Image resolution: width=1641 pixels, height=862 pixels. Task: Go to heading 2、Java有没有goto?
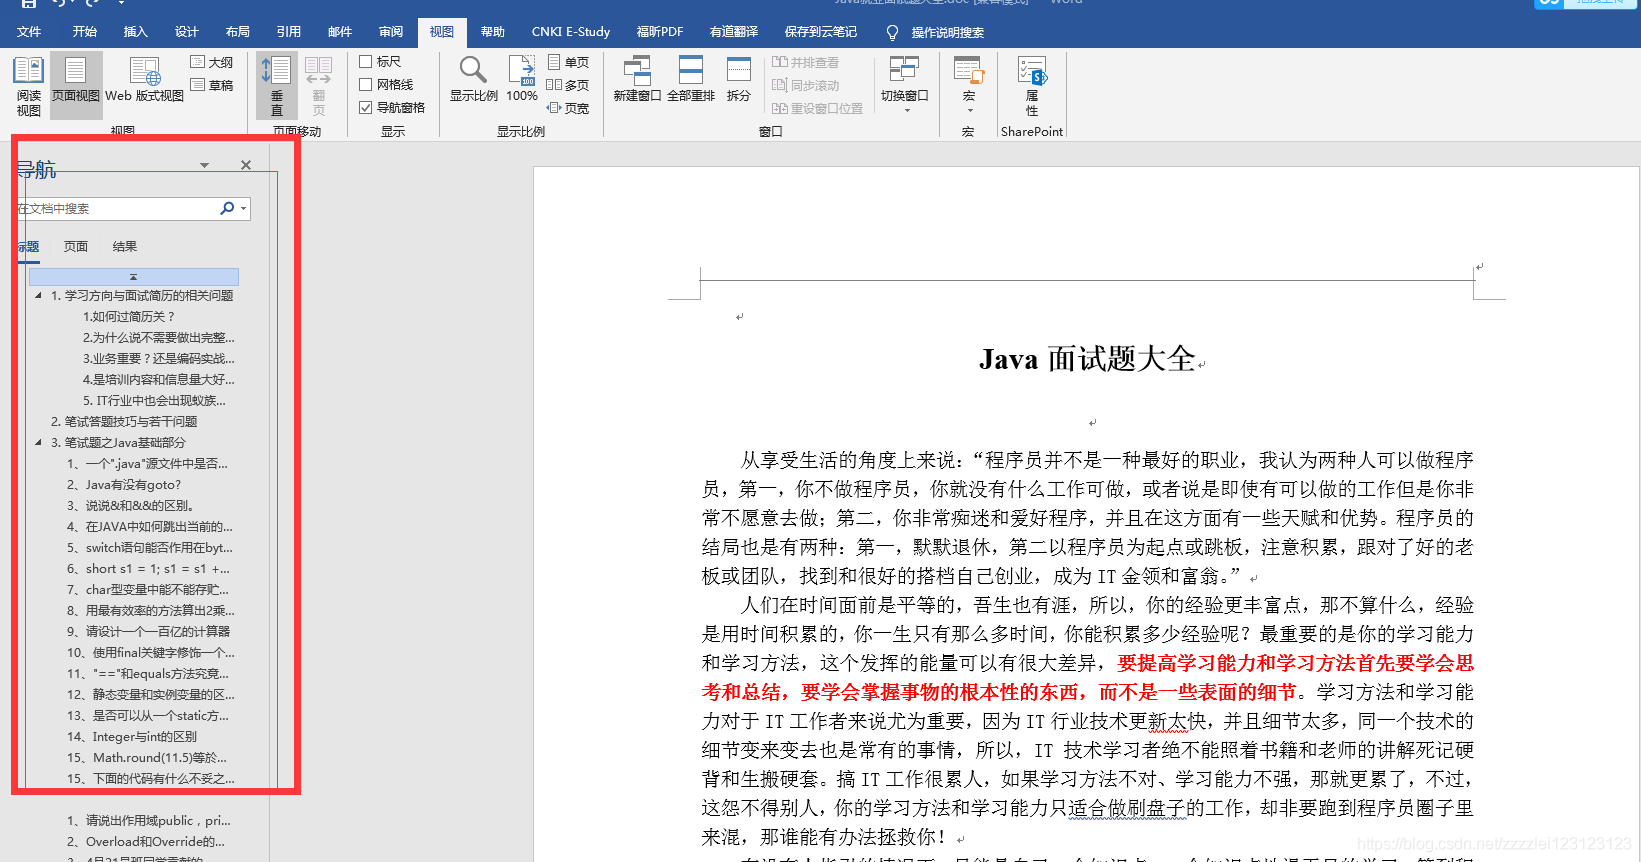(x=124, y=485)
